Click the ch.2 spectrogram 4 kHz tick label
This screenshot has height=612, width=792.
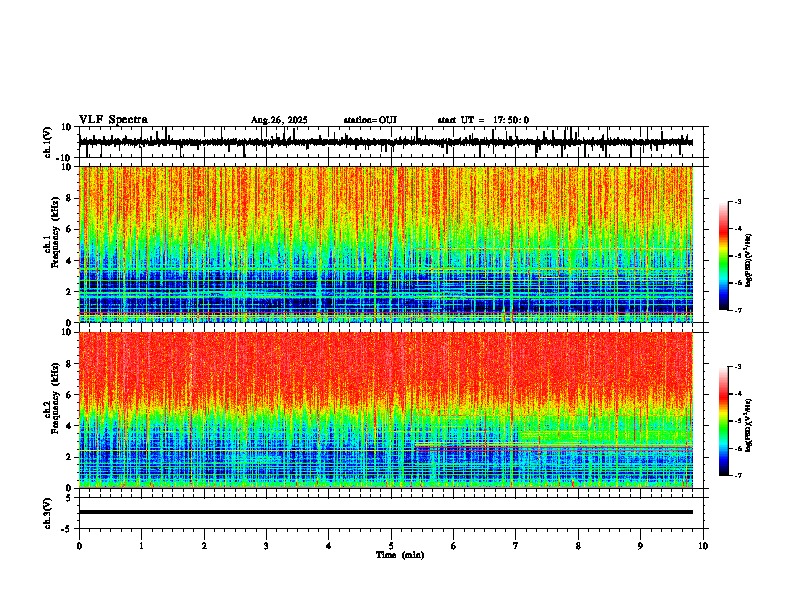tap(70, 426)
